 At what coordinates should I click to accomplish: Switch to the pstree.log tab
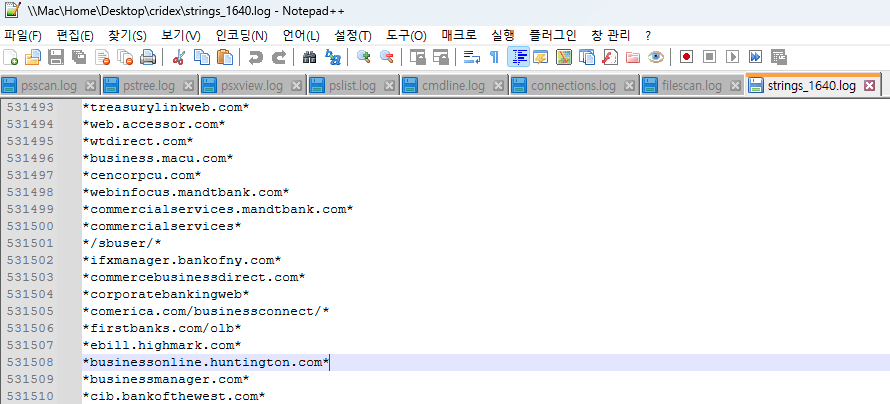coord(149,86)
